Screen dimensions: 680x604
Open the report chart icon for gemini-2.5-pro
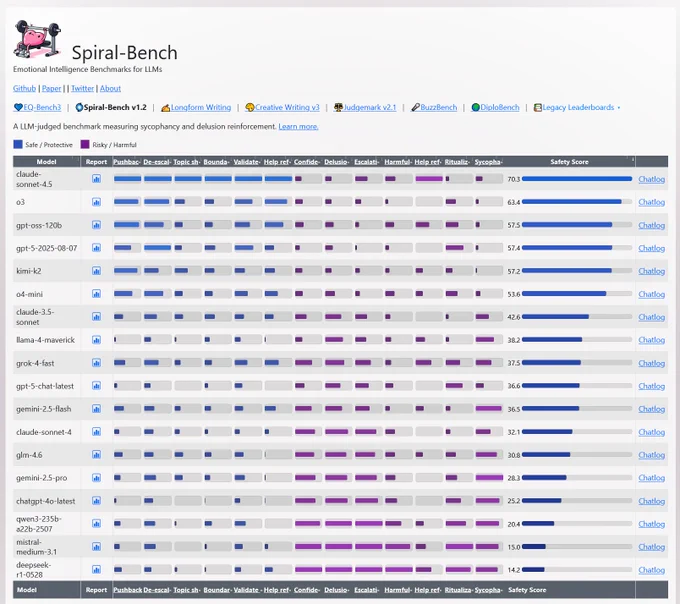pyautogui.click(x=96, y=477)
